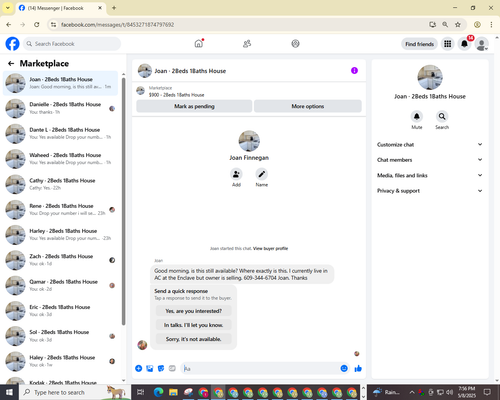Expand Media, files and links section

point(430,175)
